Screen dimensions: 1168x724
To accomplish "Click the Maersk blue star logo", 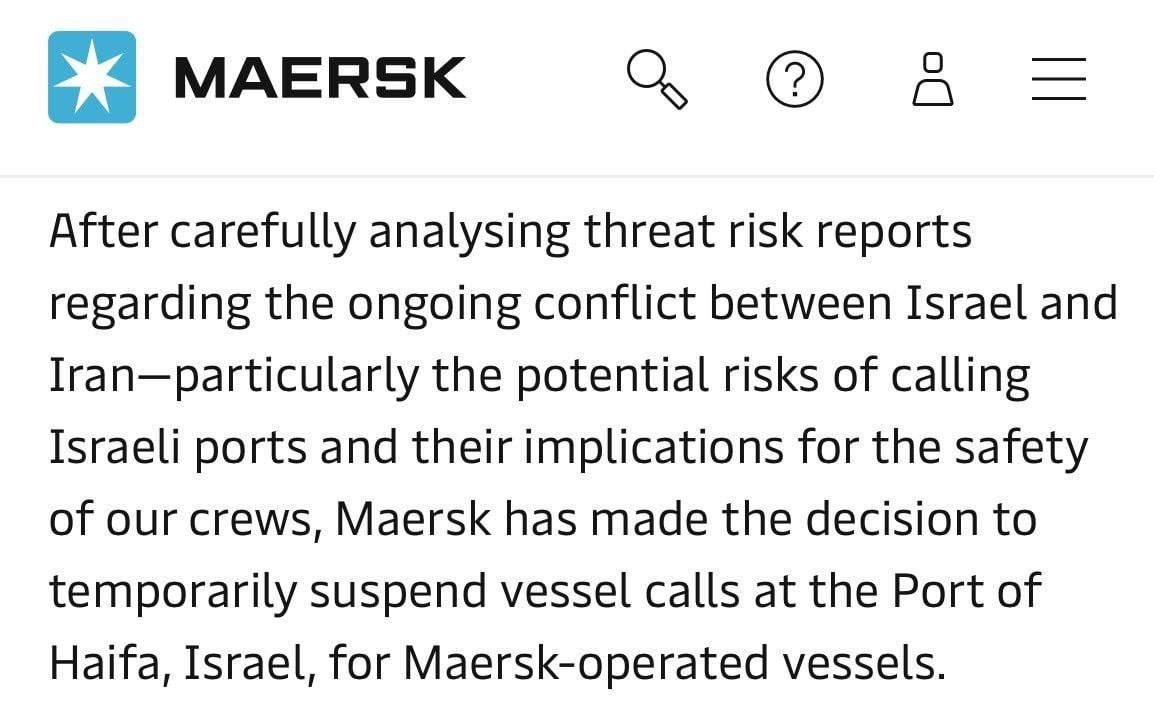I will tap(91, 77).
